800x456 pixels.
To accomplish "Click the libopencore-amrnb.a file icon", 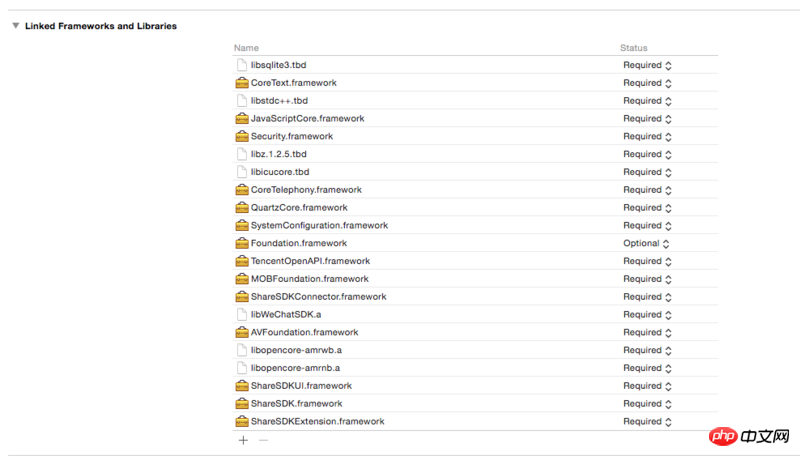I will click(242, 368).
